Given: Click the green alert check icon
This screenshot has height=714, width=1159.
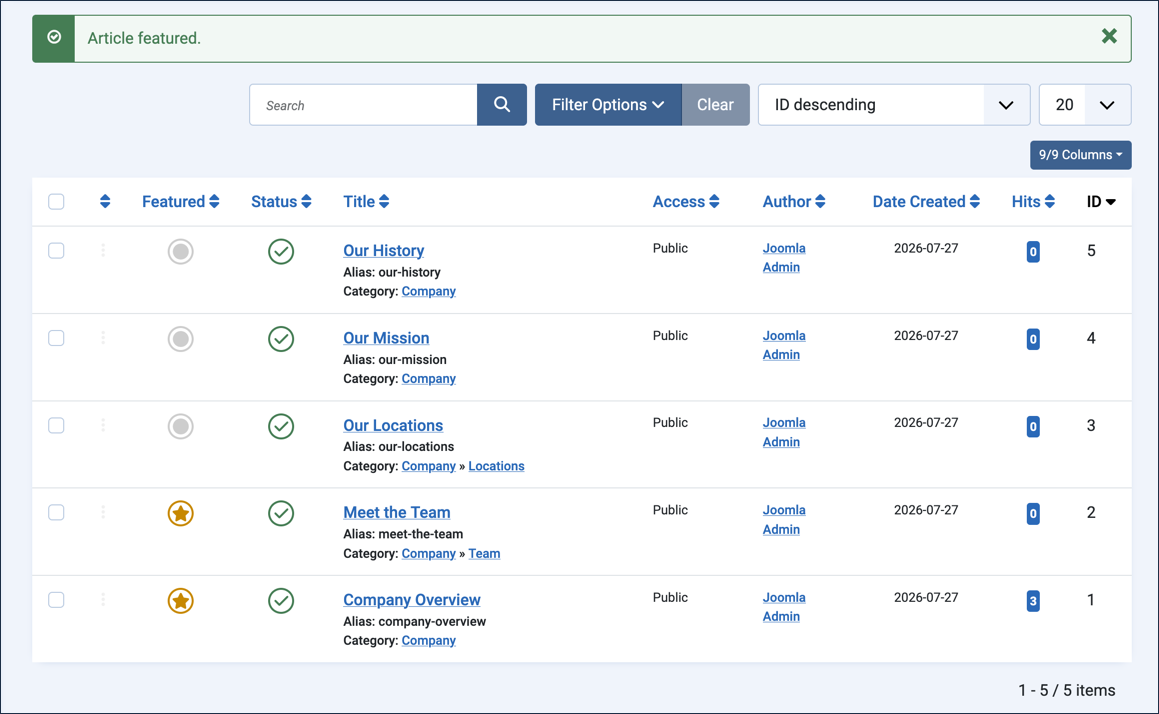Looking at the screenshot, I should pos(54,38).
